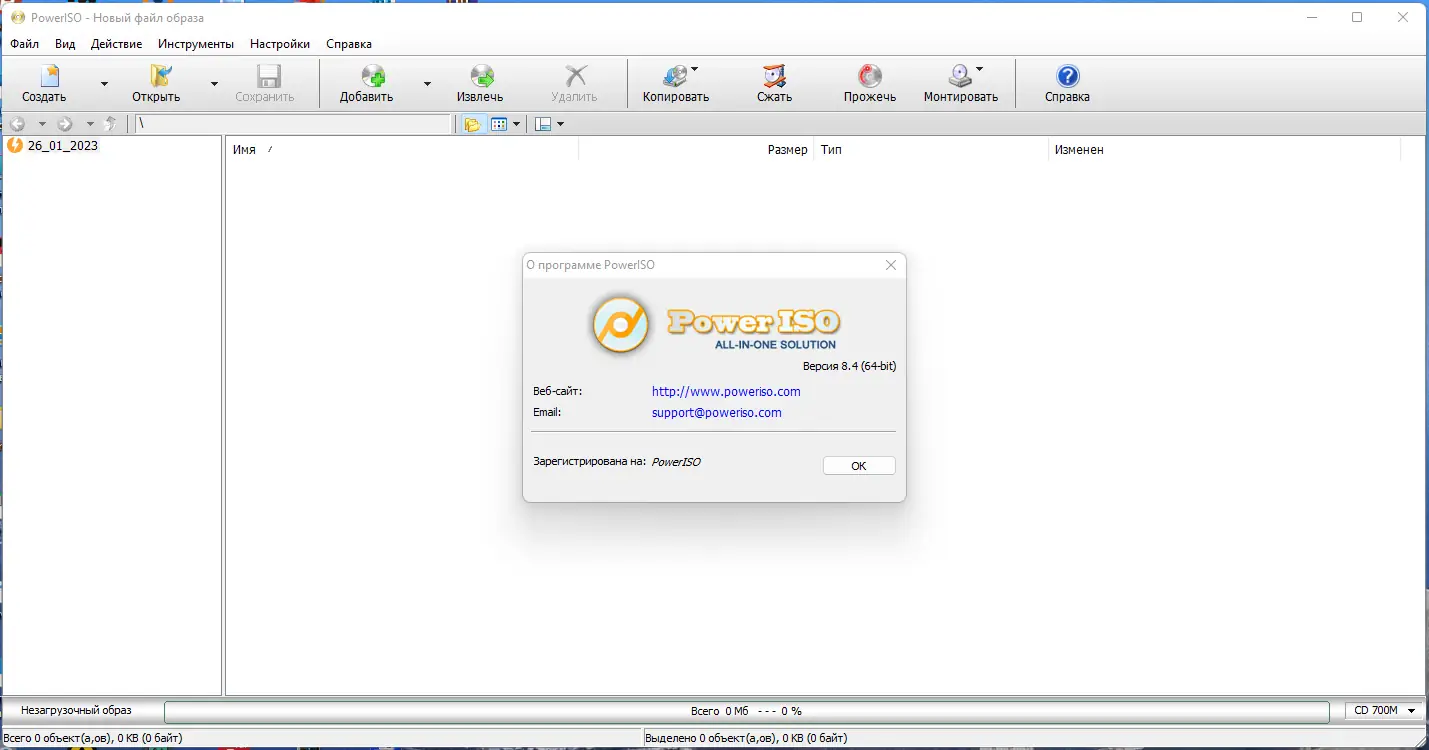Open the http://www.poweriso.com link
The image size is (1429, 750).
coord(726,392)
